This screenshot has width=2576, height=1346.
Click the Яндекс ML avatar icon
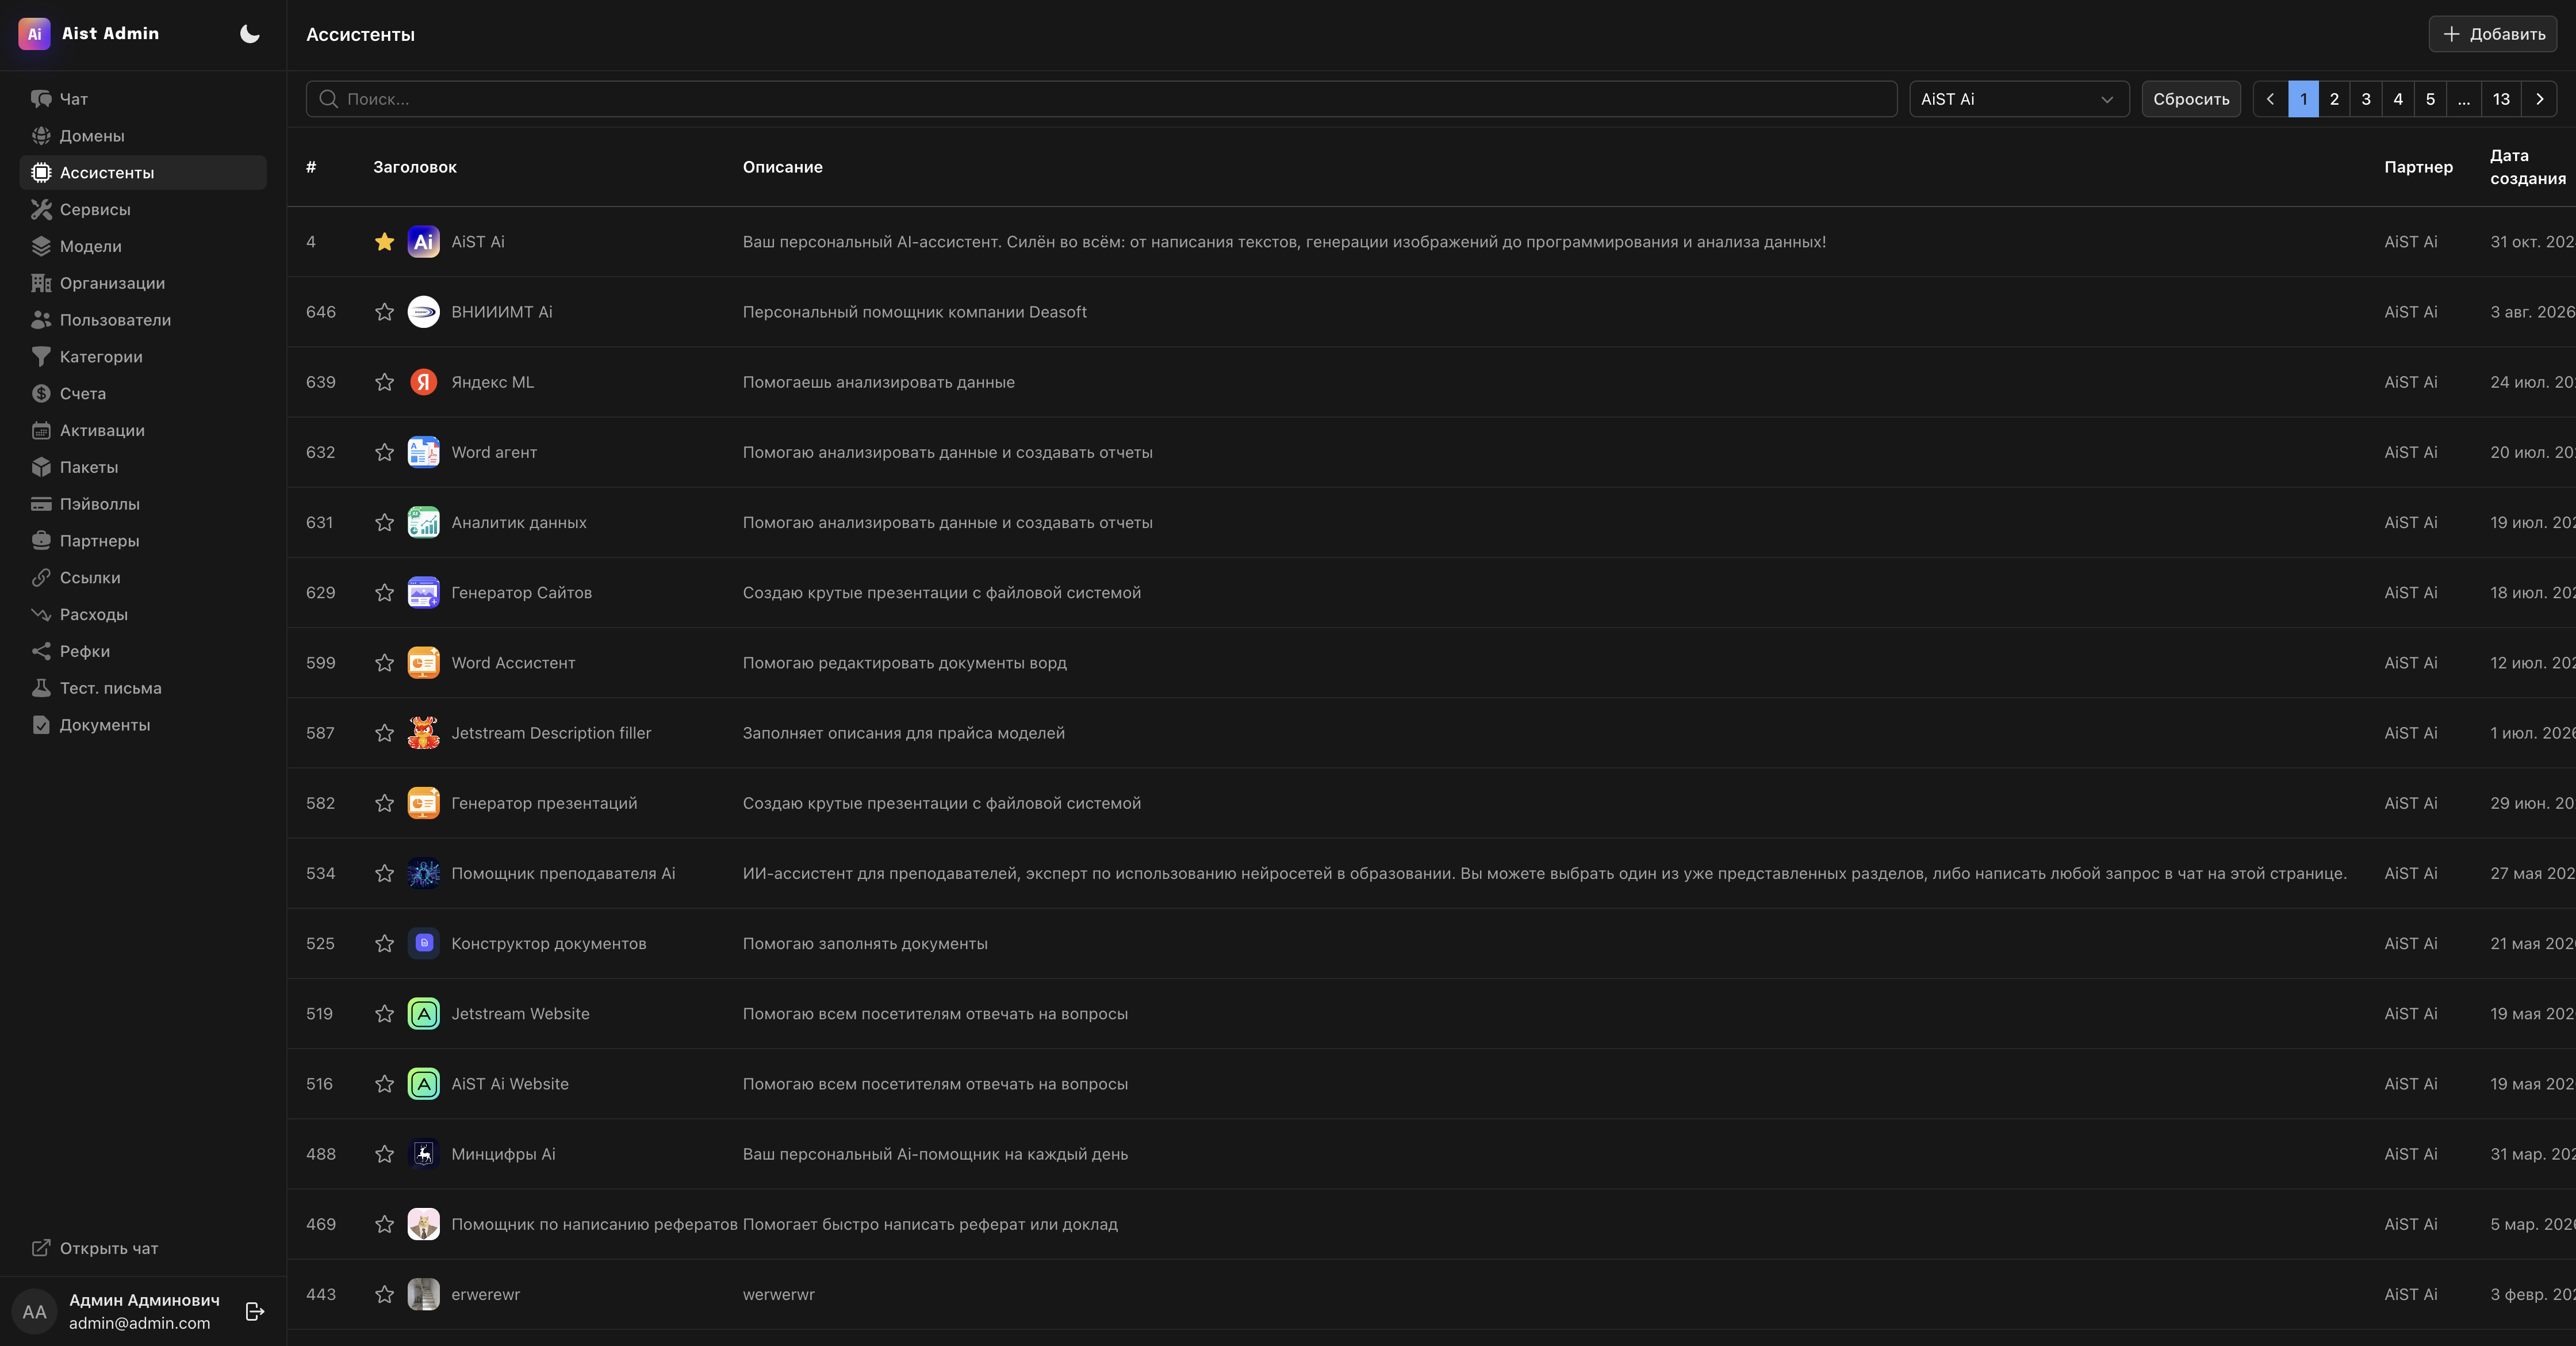pos(424,382)
